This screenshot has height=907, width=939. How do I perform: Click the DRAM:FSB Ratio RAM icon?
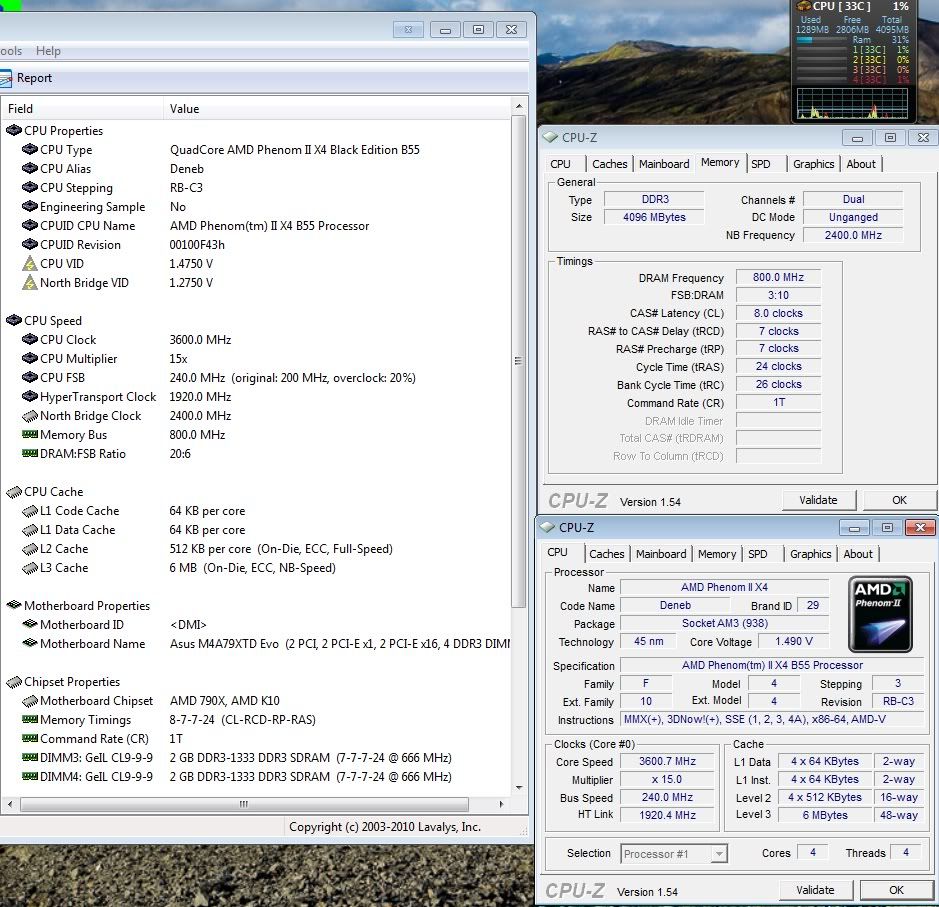tap(29, 454)
